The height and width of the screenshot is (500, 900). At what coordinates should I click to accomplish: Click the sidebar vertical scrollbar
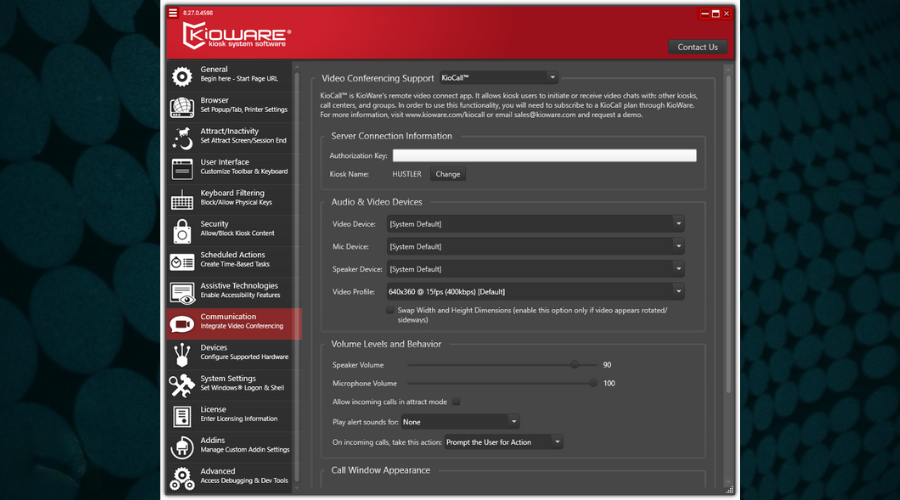tap(297, 276)
